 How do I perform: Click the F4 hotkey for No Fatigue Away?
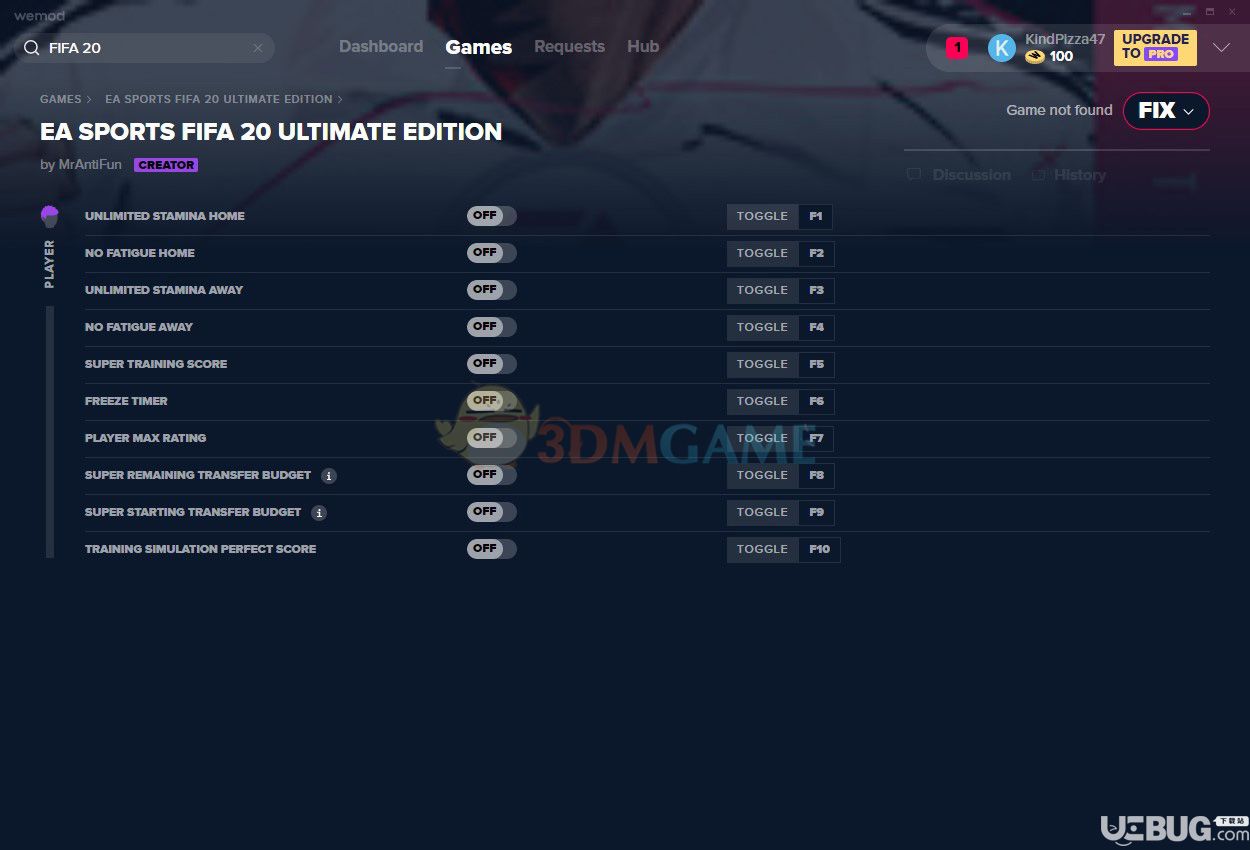tap(816, 328)
